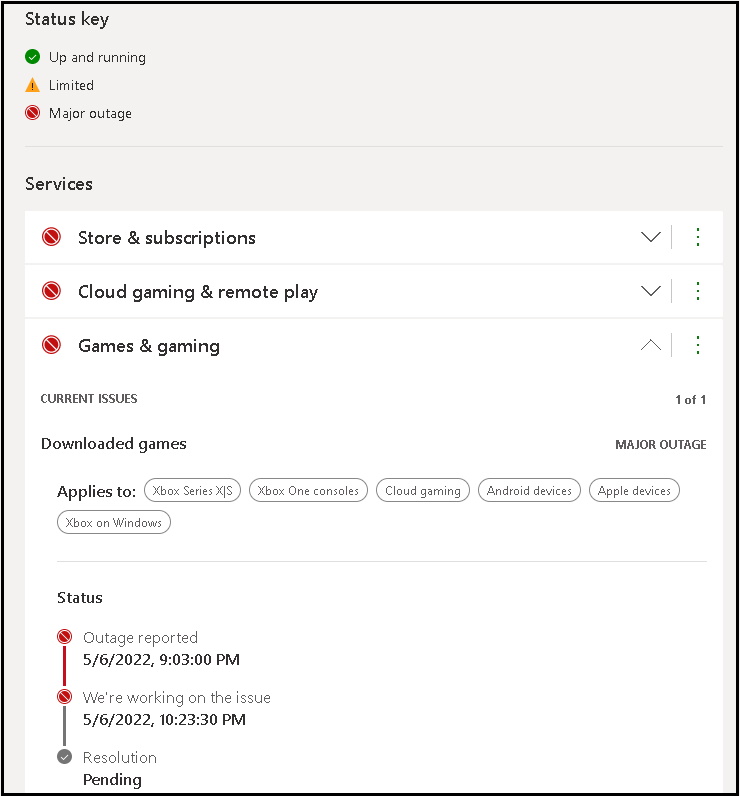This screenshot has width=740, height=796.
Task: Click the Games & gaming outage status icon
Action: coord(51,345)
